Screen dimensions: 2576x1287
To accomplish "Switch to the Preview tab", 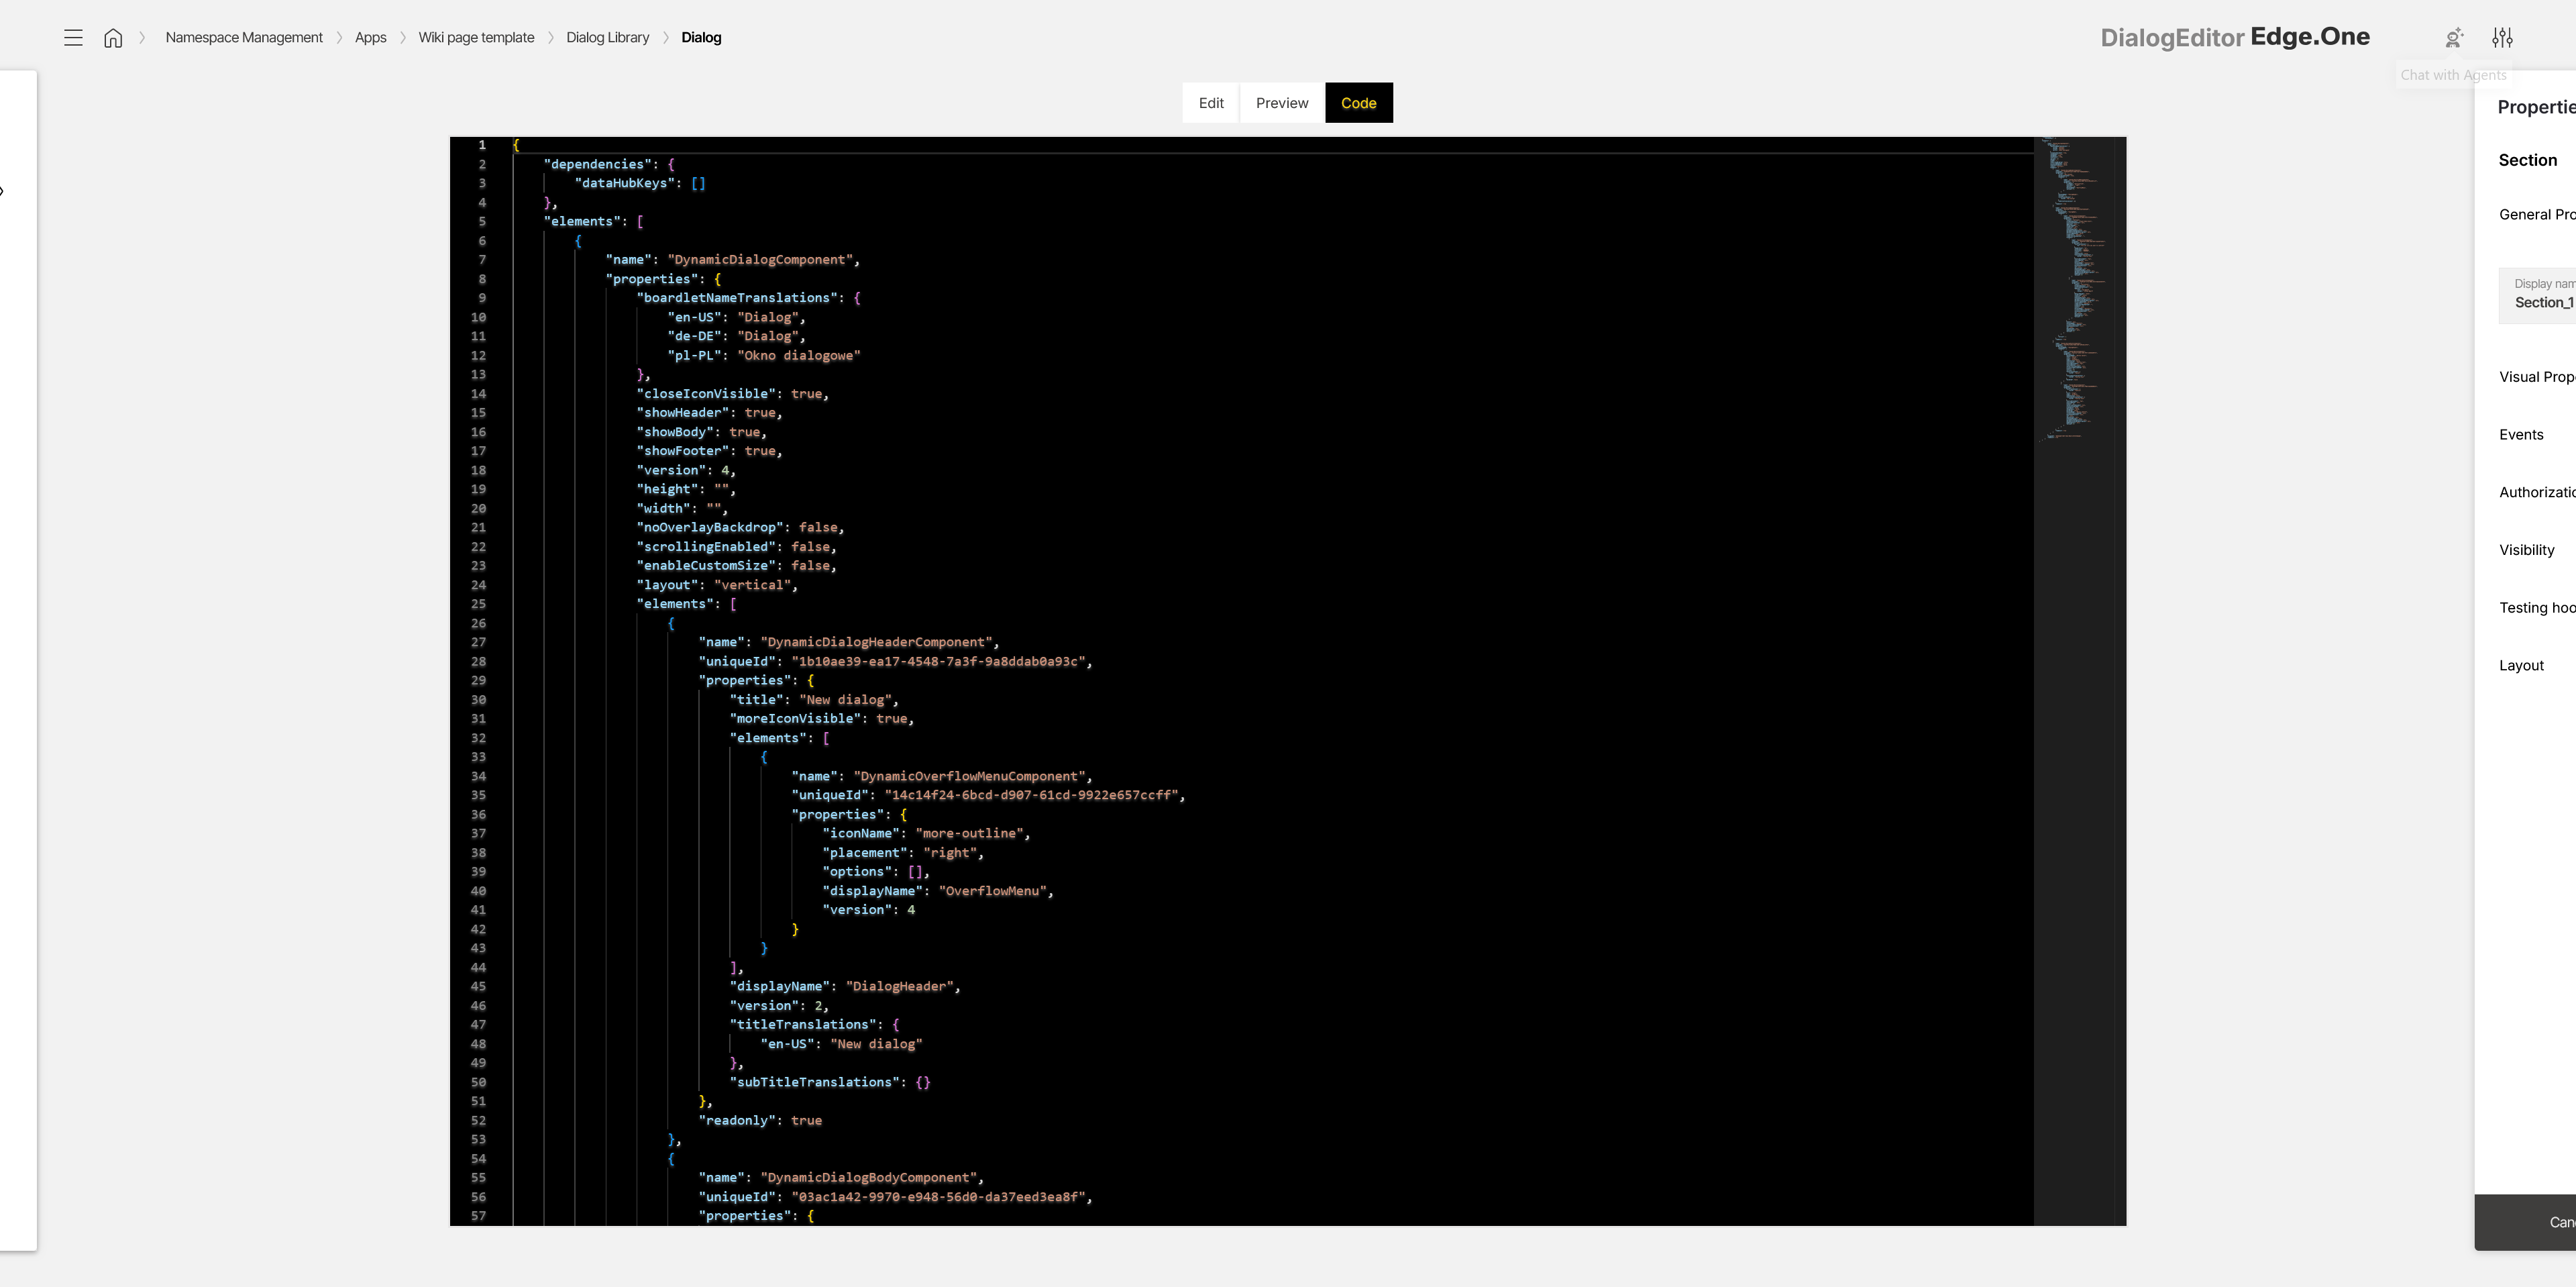I will point(1282,103).
